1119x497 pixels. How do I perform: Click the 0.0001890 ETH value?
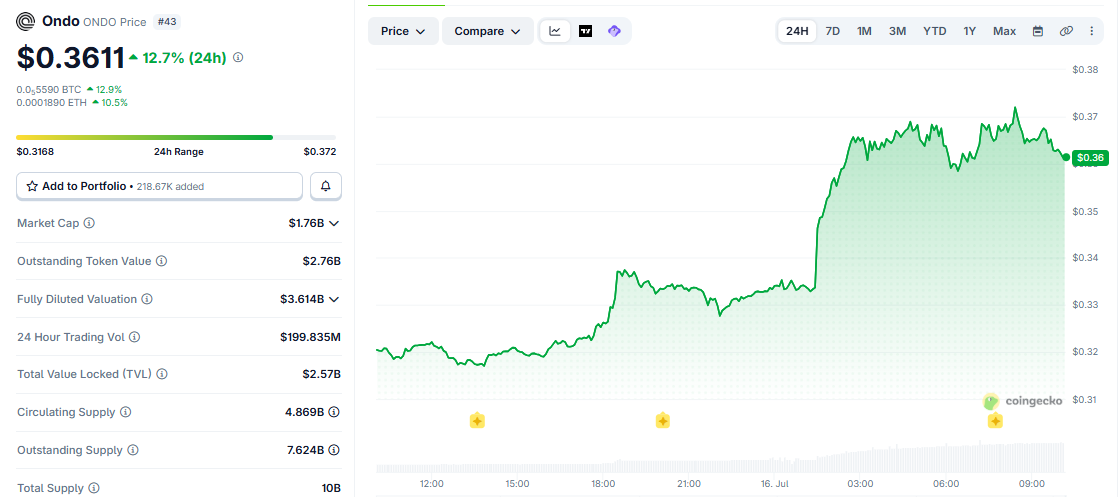click(x=51, y=102)
